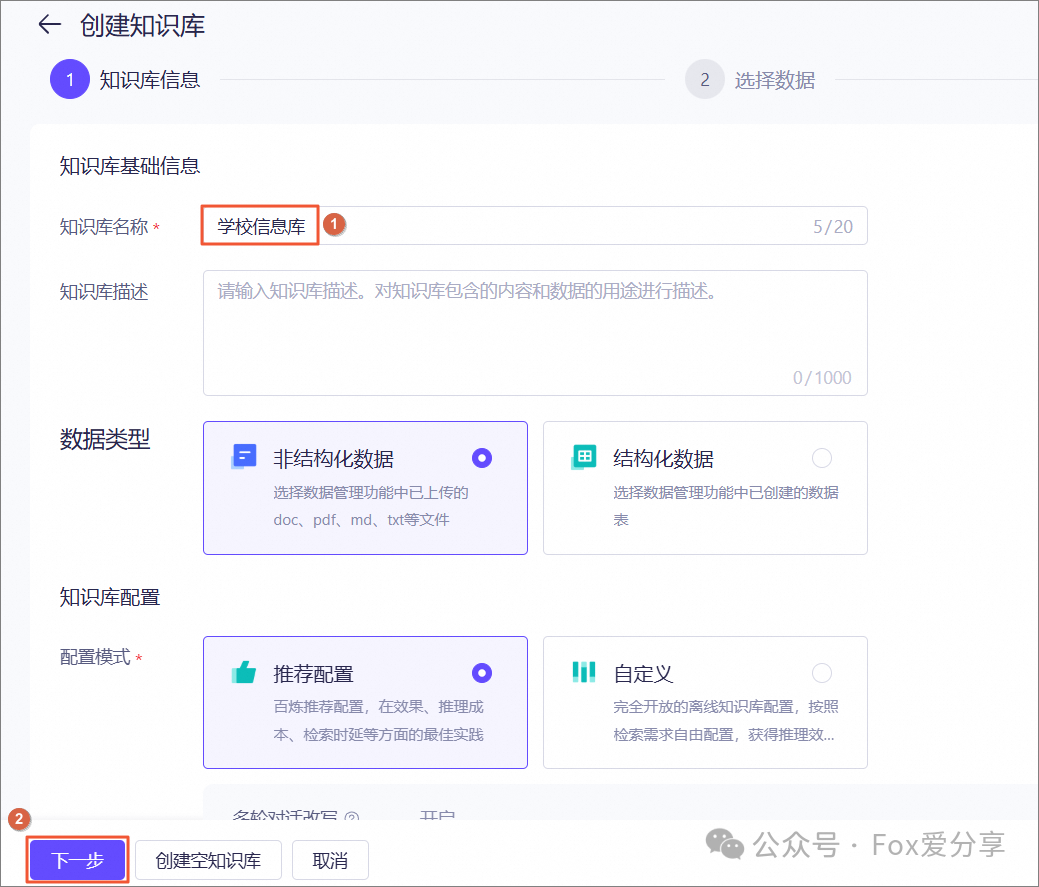Click step 2 circle for 选择数据
This screenshot has width=1039, height=887.
(704, 79)
